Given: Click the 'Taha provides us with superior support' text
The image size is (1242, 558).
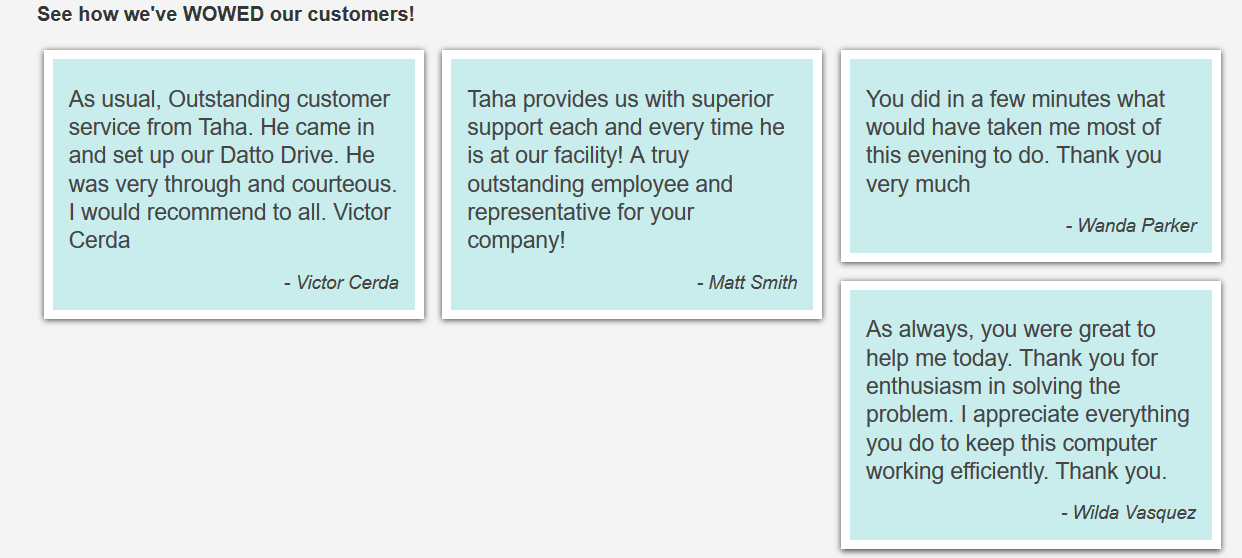Looking at the screenshot, I should (x=620, y=114).
